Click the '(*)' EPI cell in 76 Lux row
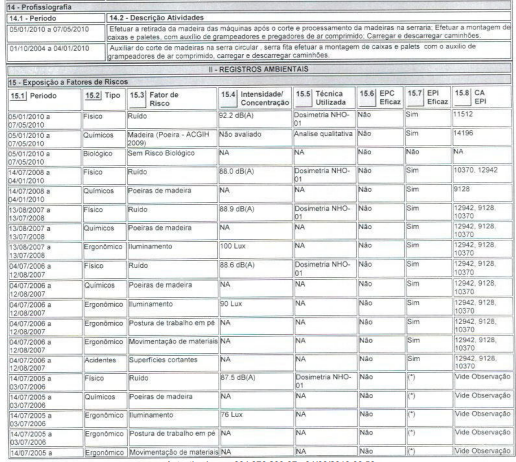Screen dimensions: 516x462 coord(411,414)
